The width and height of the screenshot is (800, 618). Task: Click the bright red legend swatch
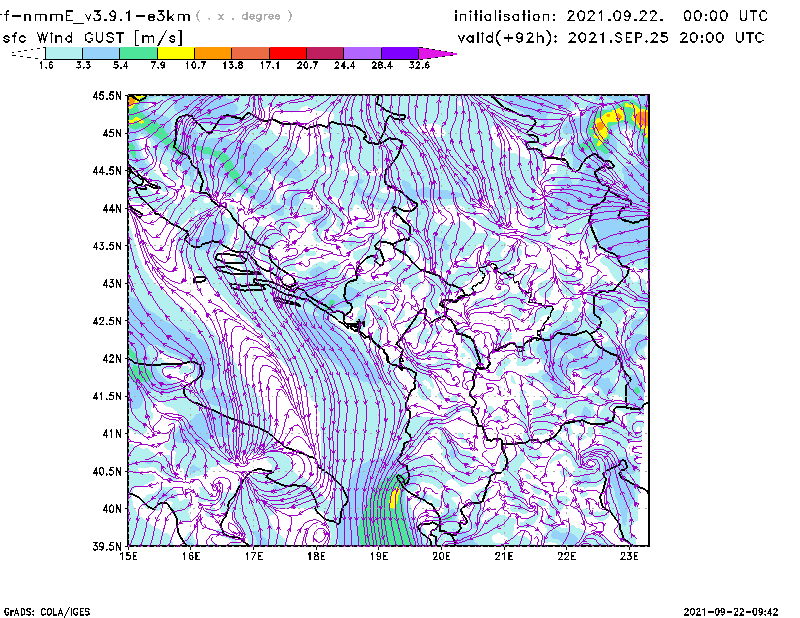(288, 53)
